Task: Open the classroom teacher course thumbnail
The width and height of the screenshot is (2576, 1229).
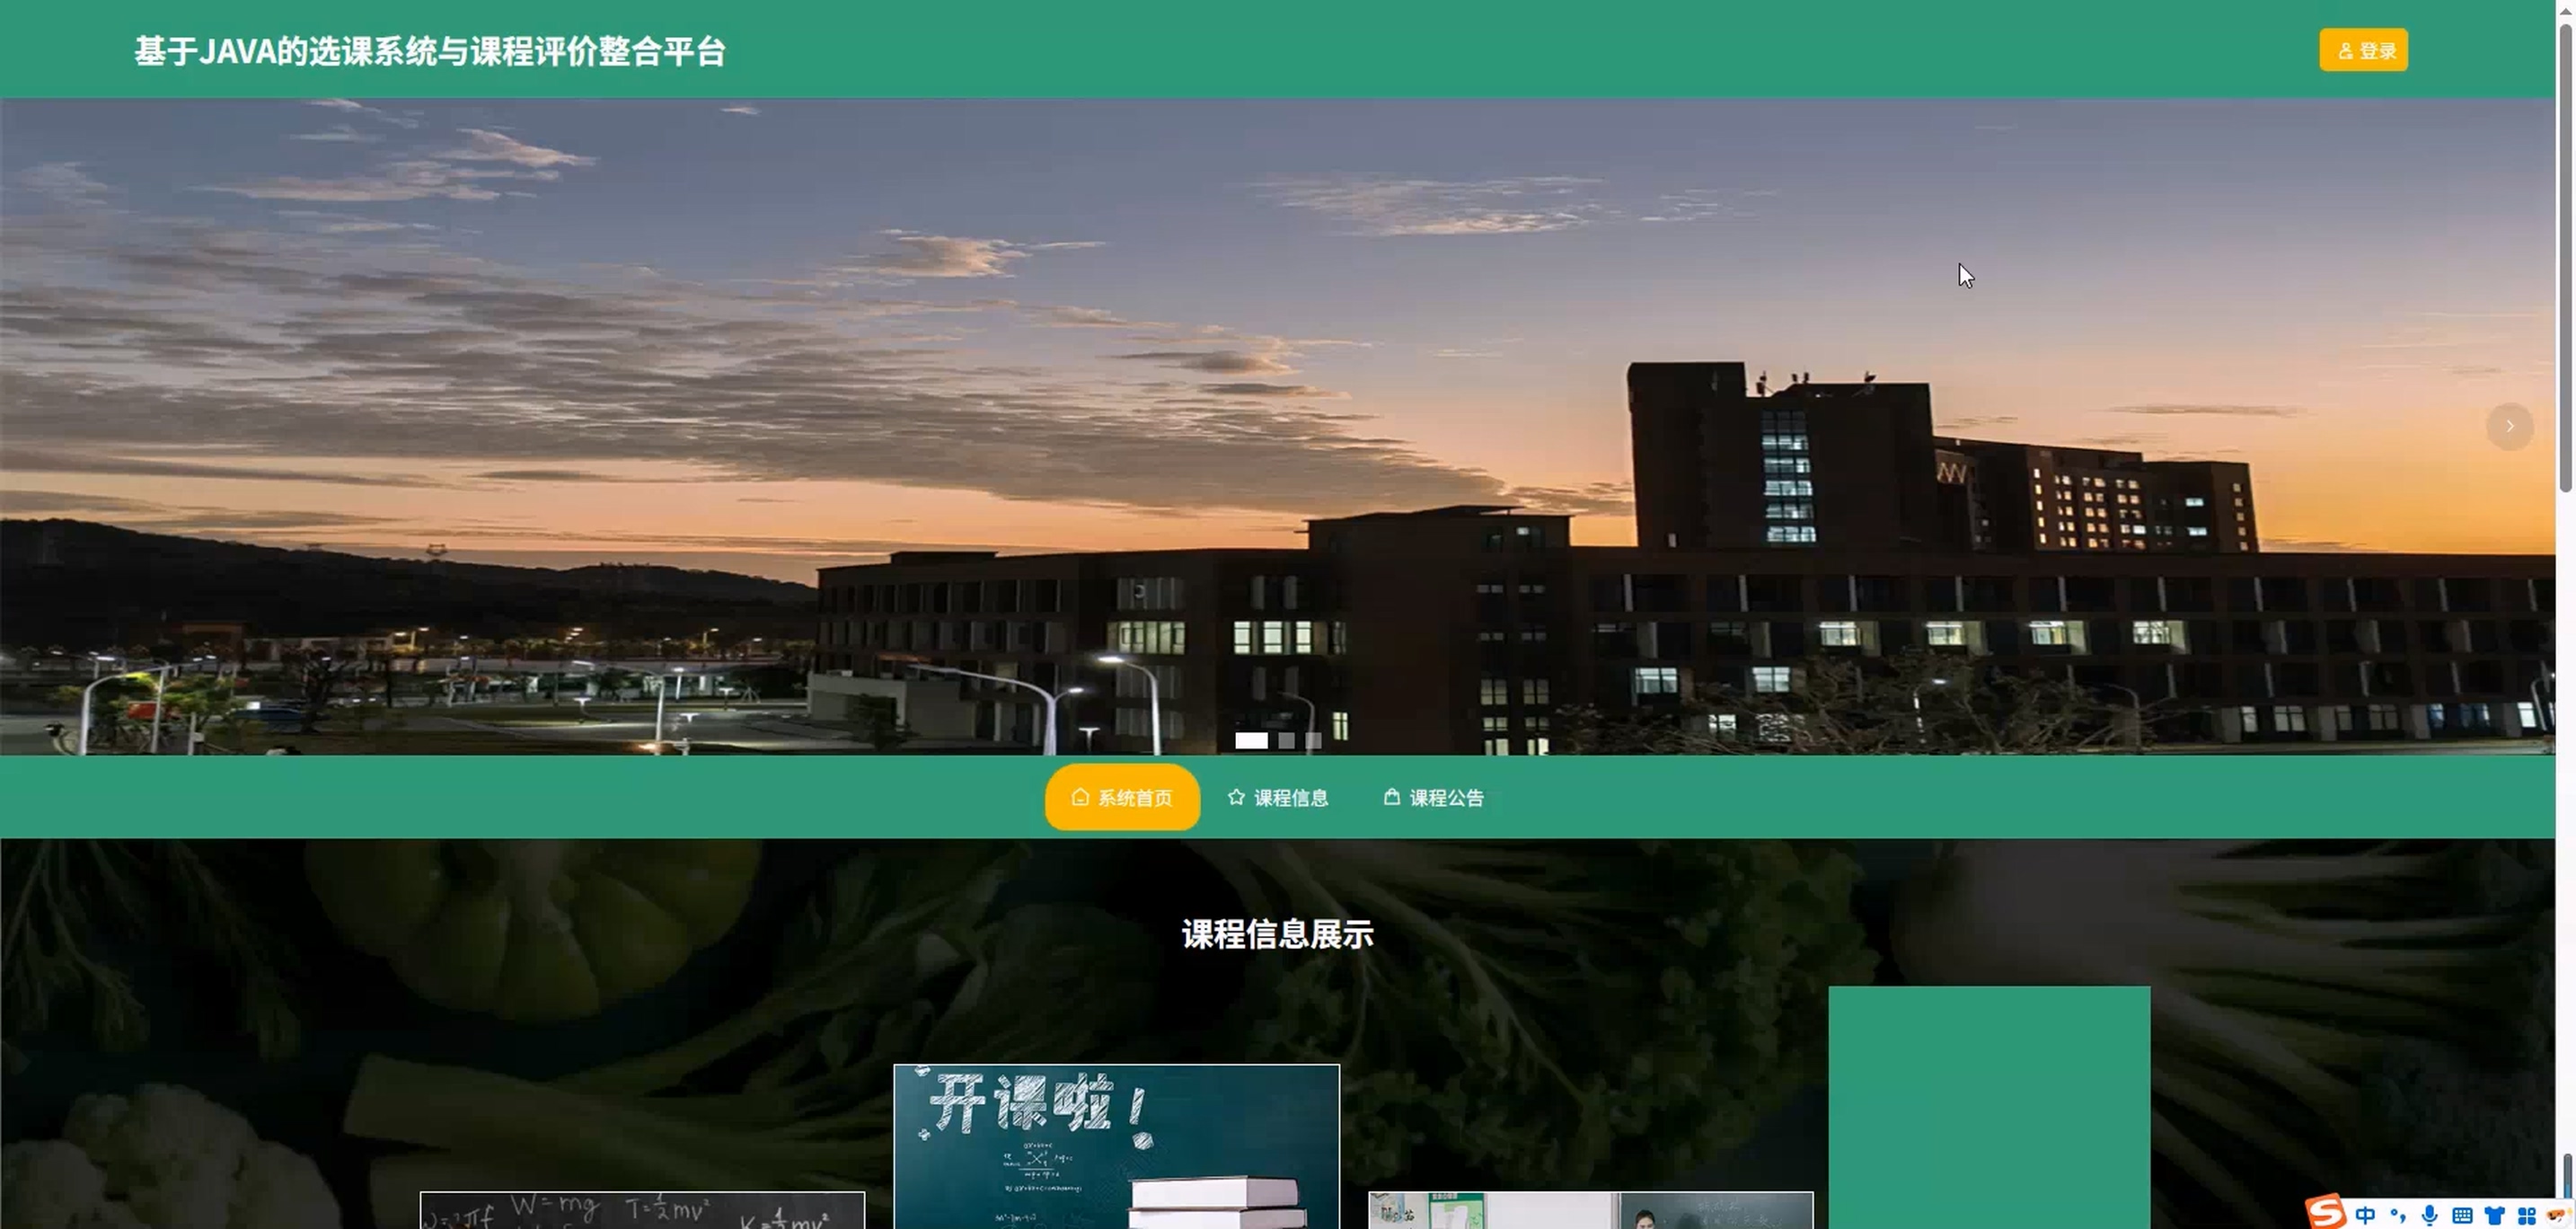Action: click(x=1590, y=1210)
